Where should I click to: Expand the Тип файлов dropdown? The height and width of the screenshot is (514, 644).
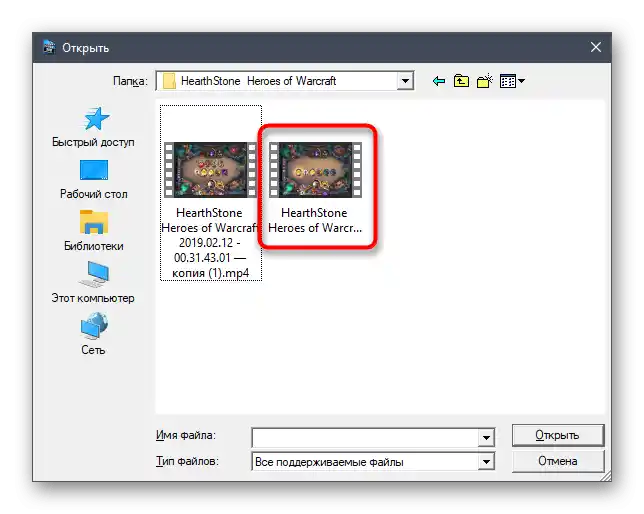pos(486,461)
